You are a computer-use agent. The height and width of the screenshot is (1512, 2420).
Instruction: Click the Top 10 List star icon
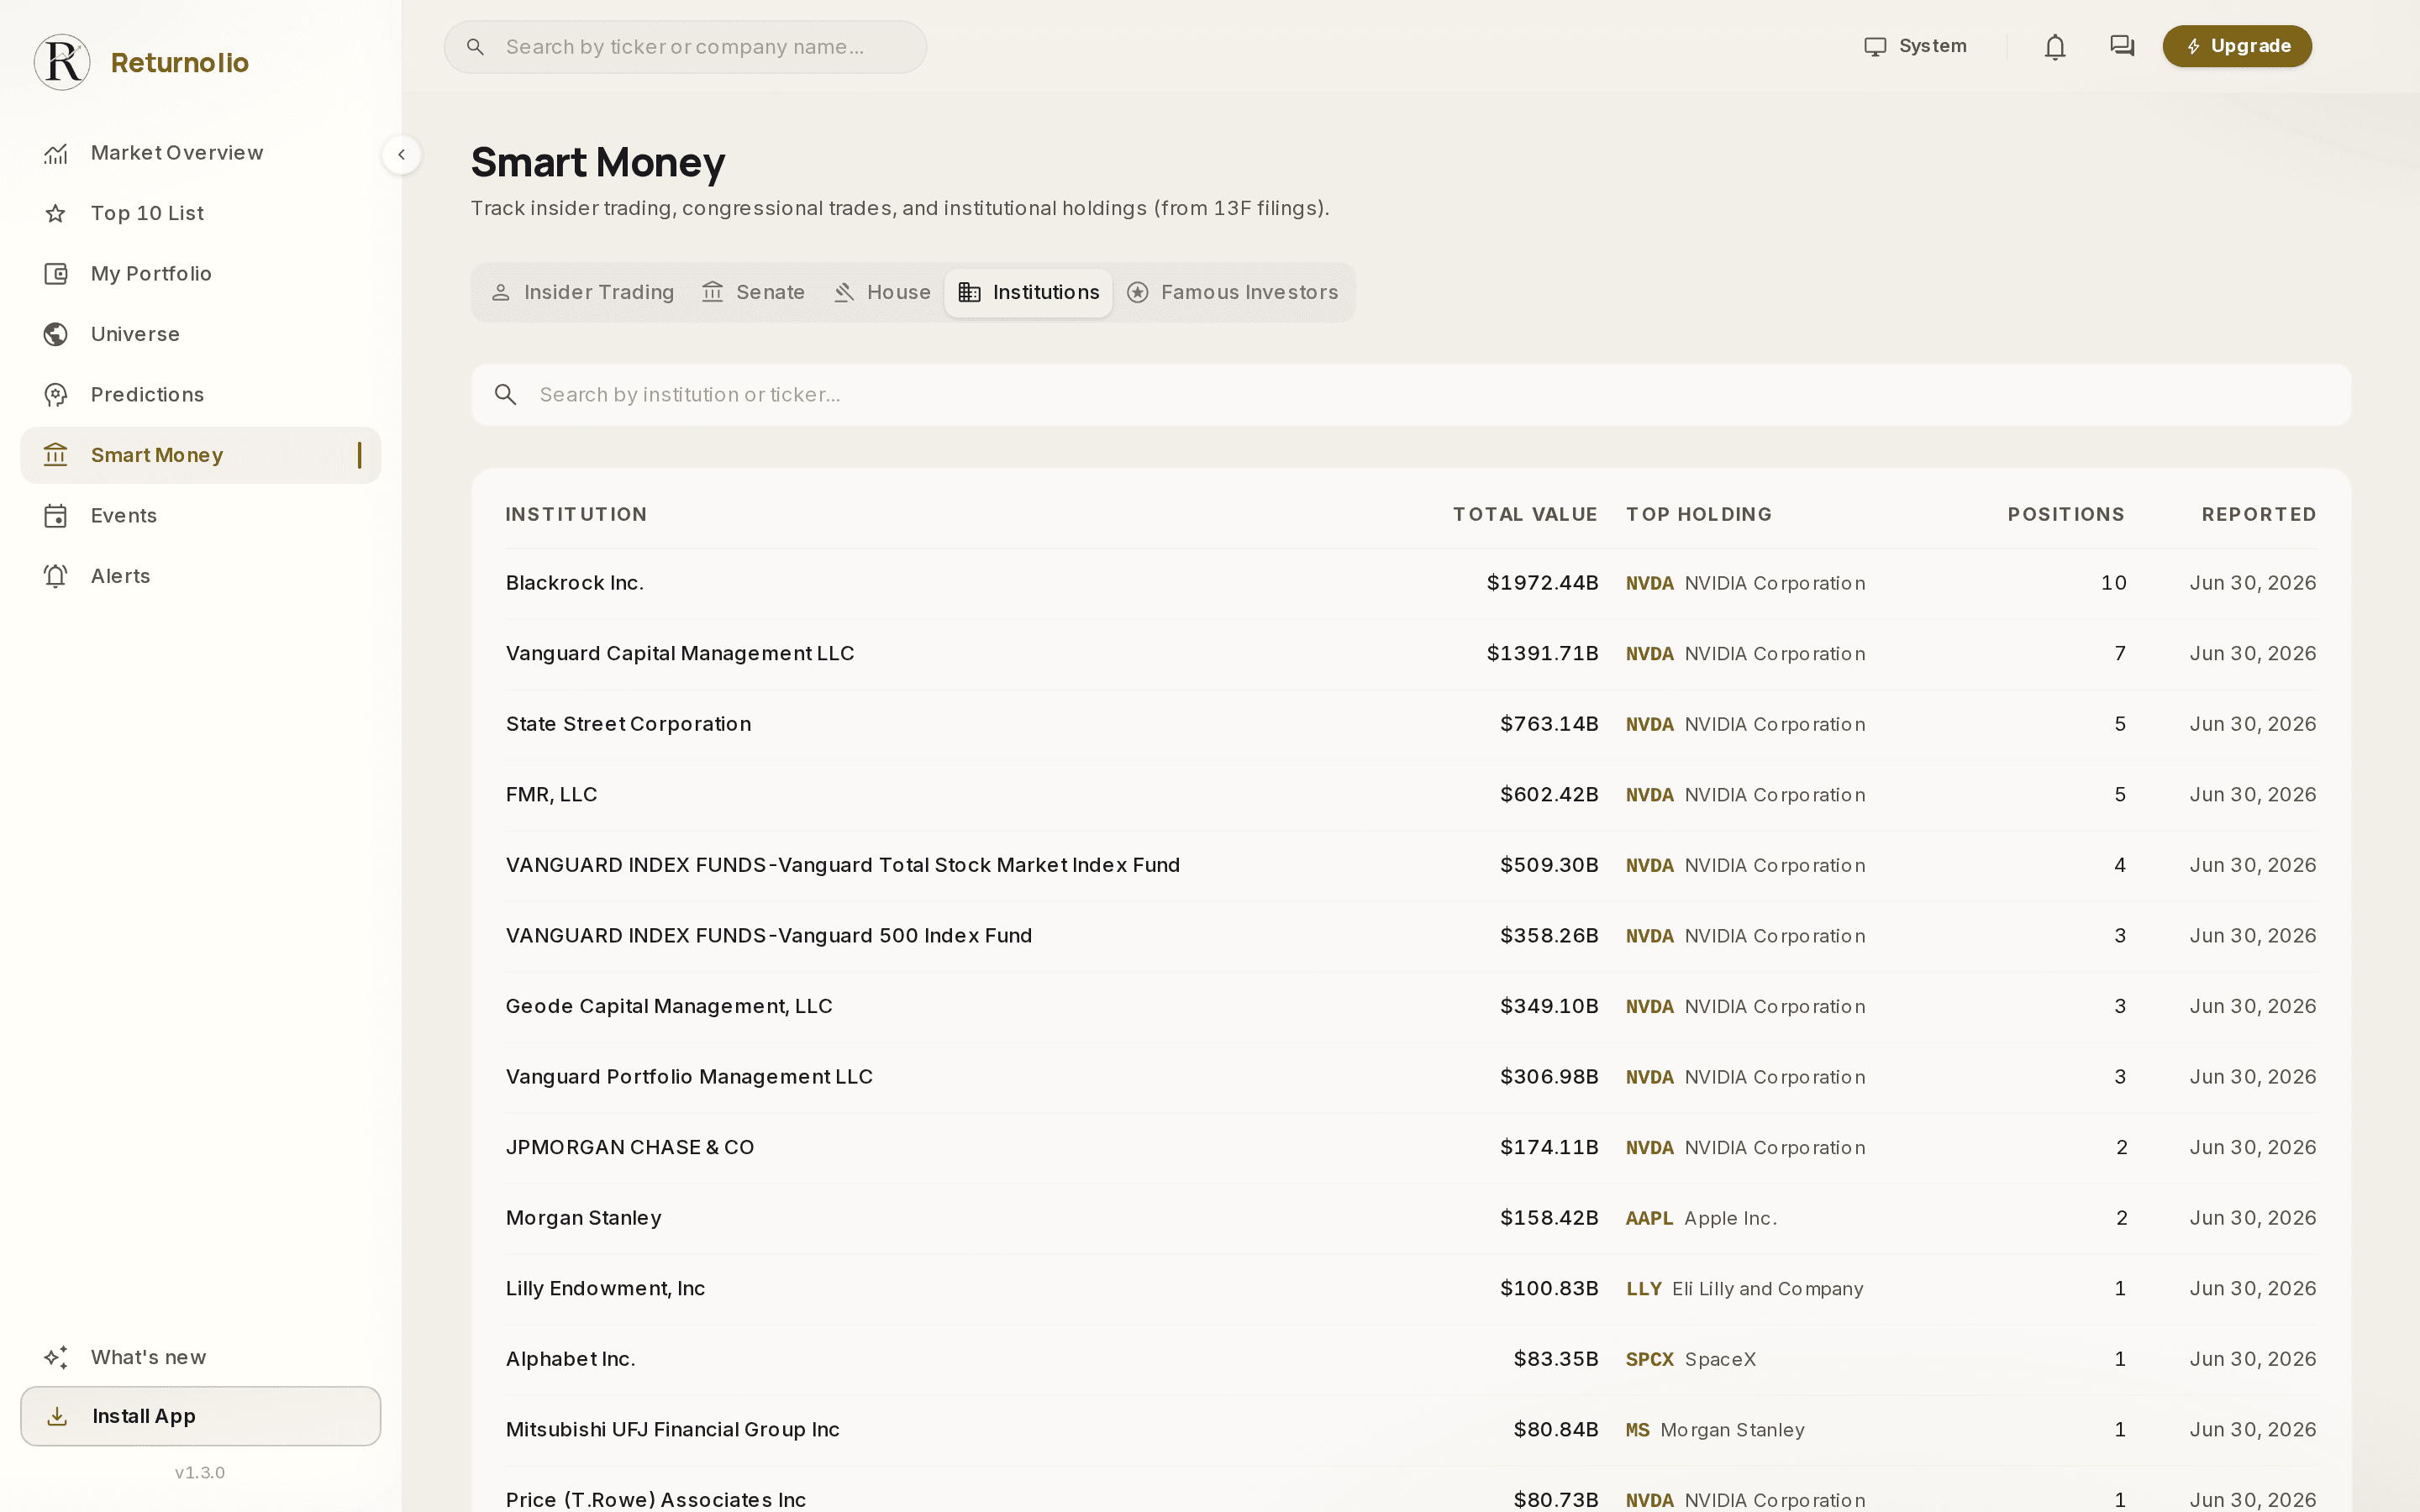[x=56, y=213]
